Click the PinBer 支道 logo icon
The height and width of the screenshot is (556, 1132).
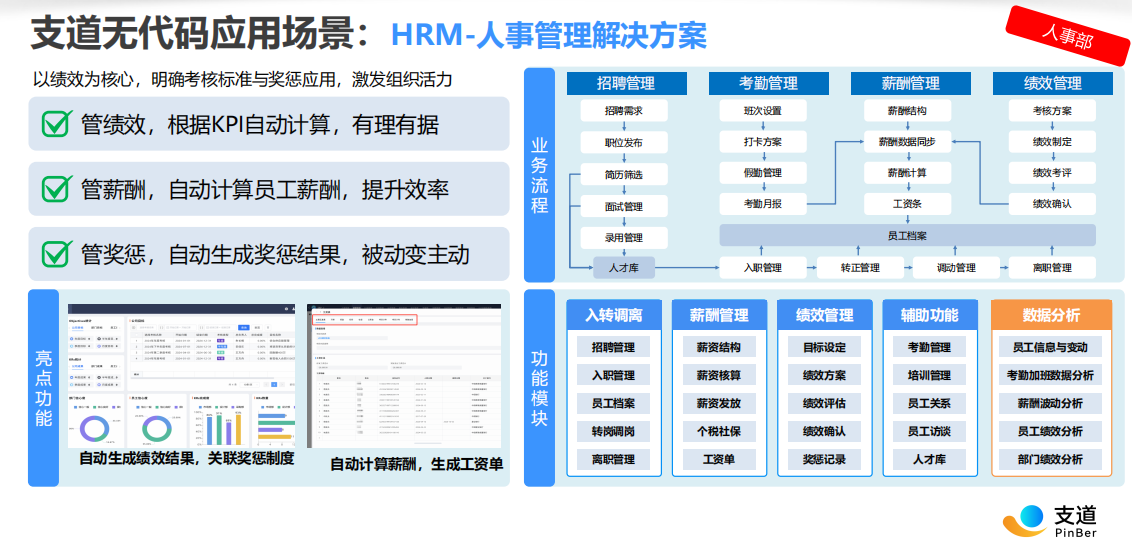click(1024, 521)
